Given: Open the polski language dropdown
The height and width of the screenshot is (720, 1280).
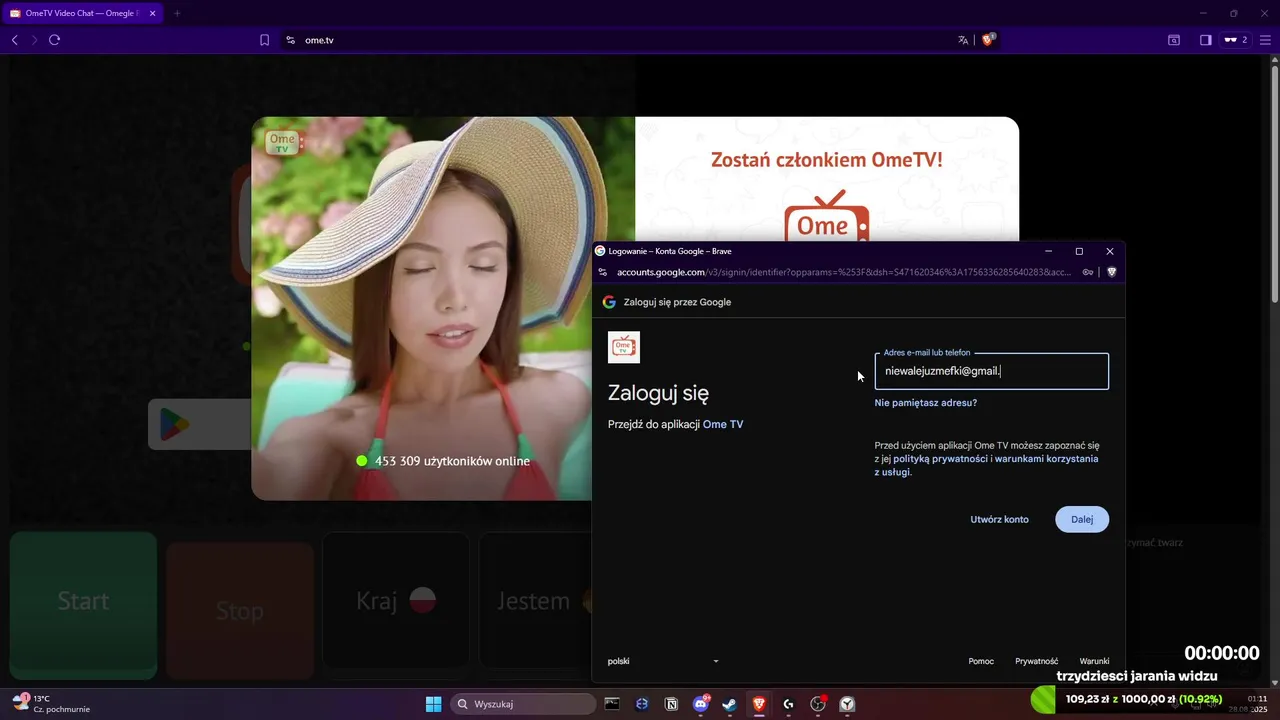Looking at the screenshot, I should point(663,661).
